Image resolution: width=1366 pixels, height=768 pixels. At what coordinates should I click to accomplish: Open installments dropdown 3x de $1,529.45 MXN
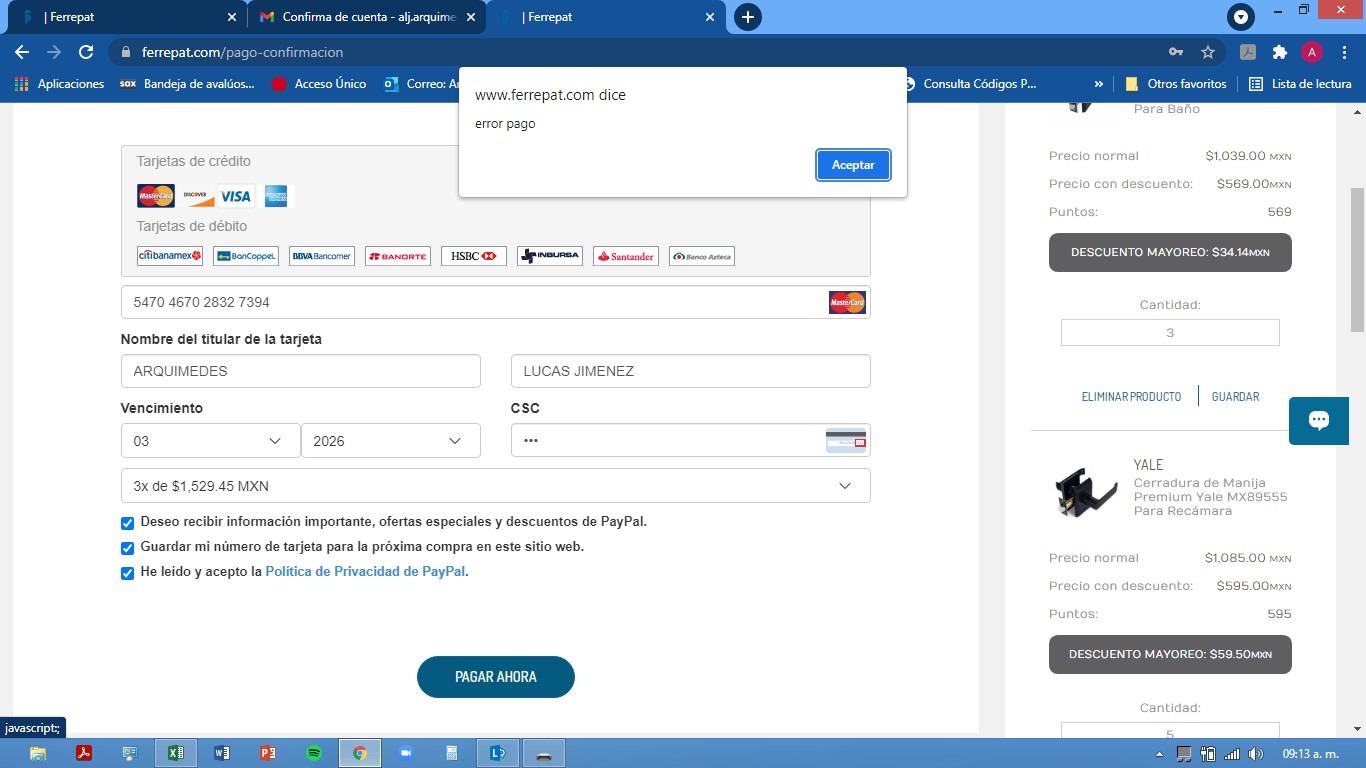coord(495,486)
